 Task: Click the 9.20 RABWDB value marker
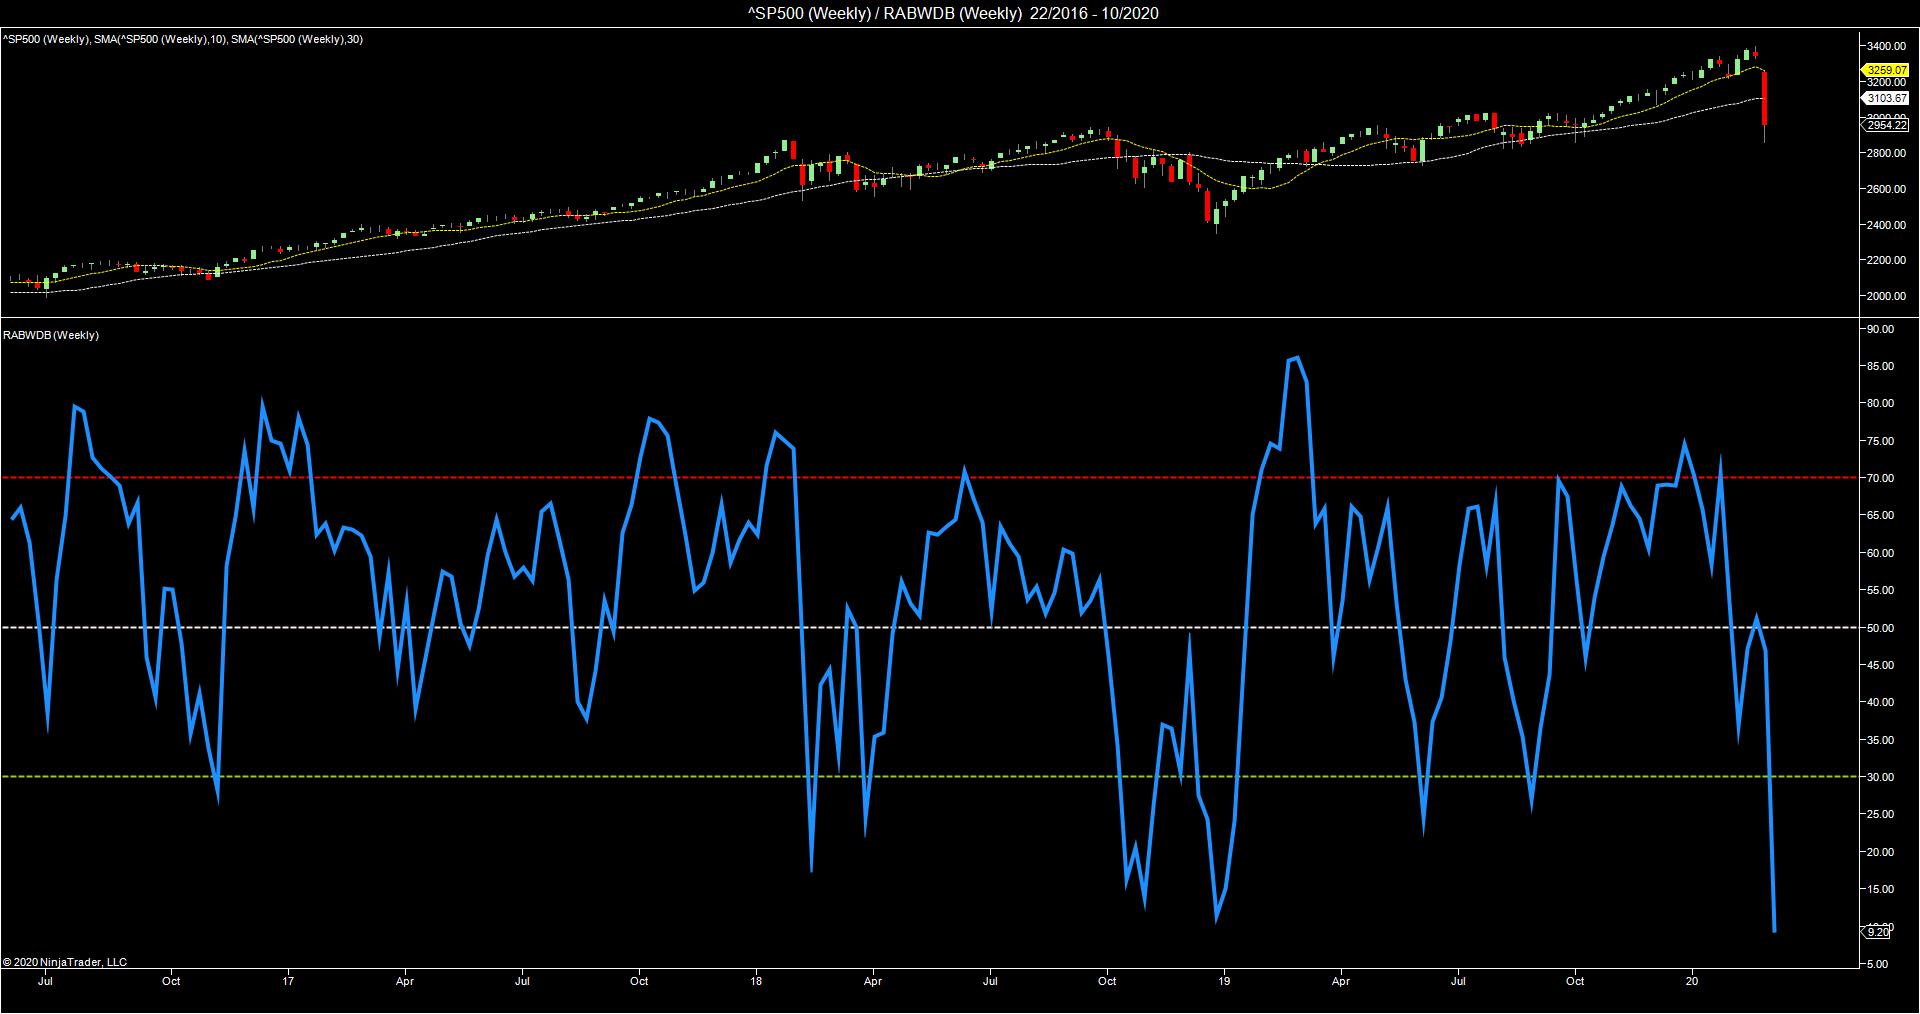pos(1877,932)
